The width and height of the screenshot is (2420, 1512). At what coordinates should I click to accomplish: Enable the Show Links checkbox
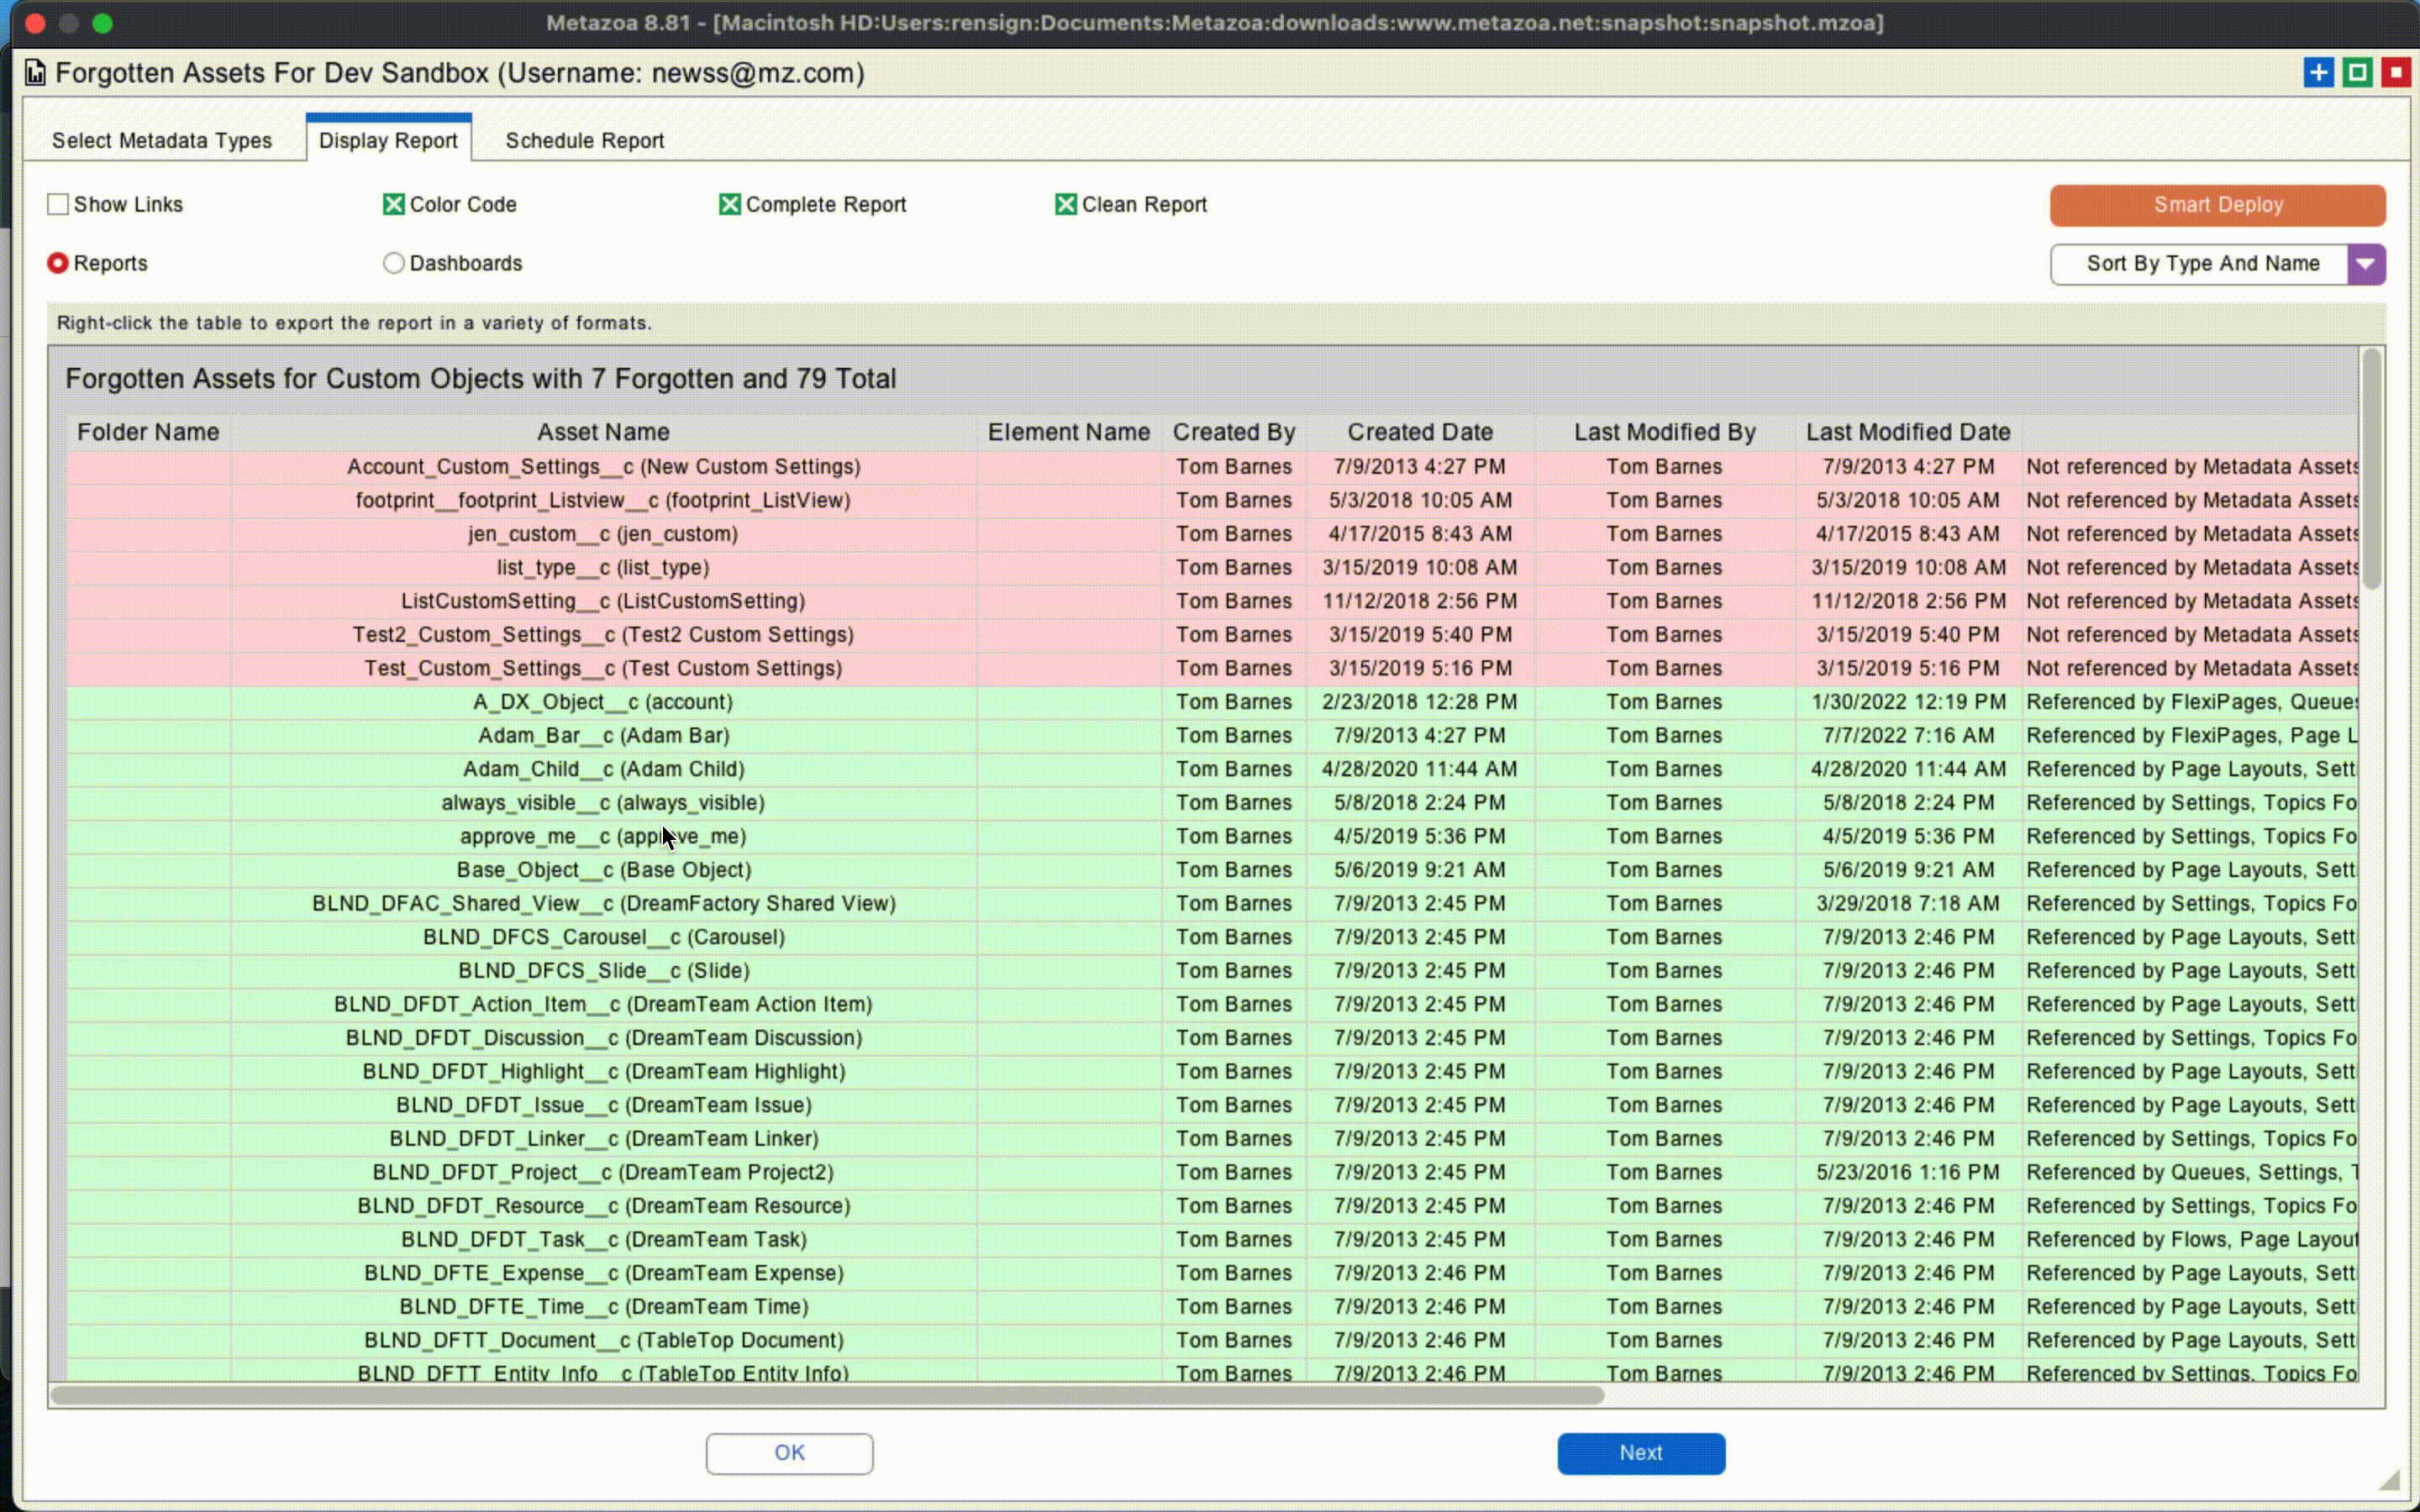[58, 205]
